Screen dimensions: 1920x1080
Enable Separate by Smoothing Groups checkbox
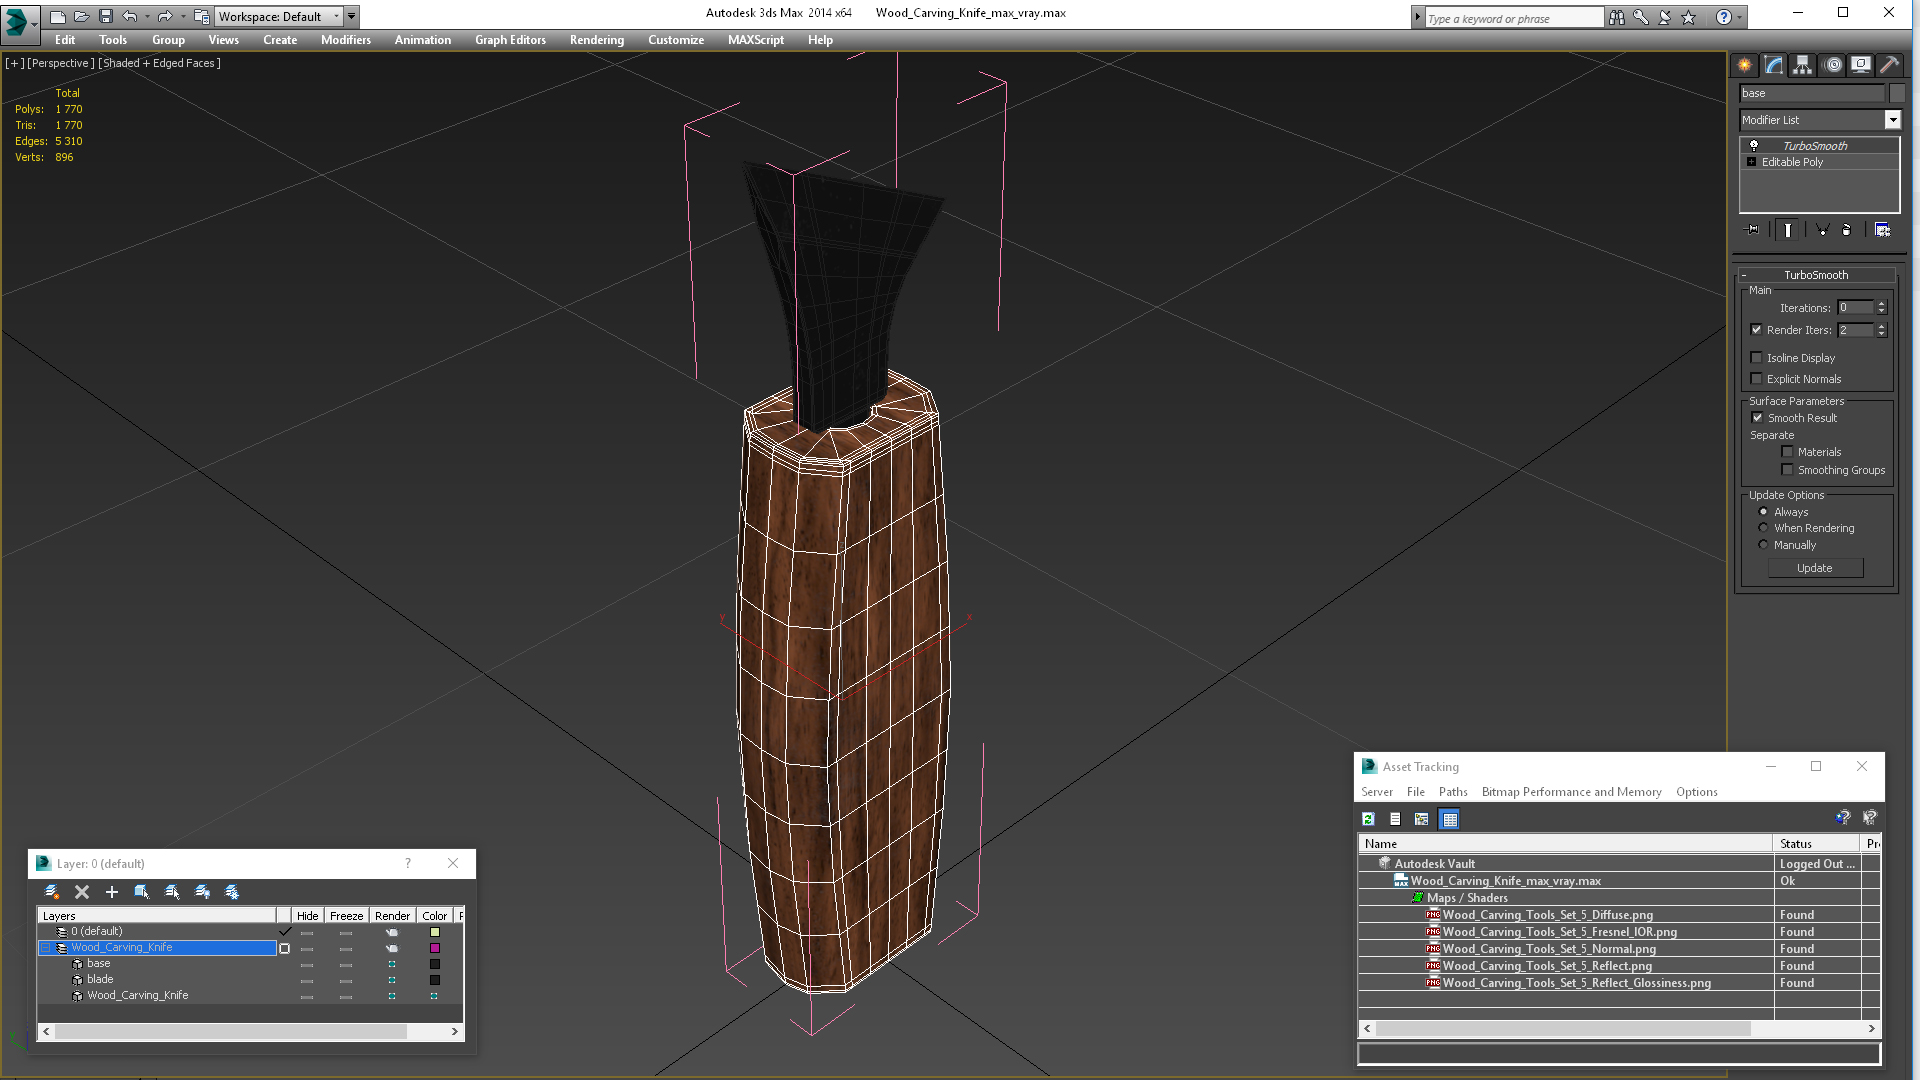tap(1787, 470)
